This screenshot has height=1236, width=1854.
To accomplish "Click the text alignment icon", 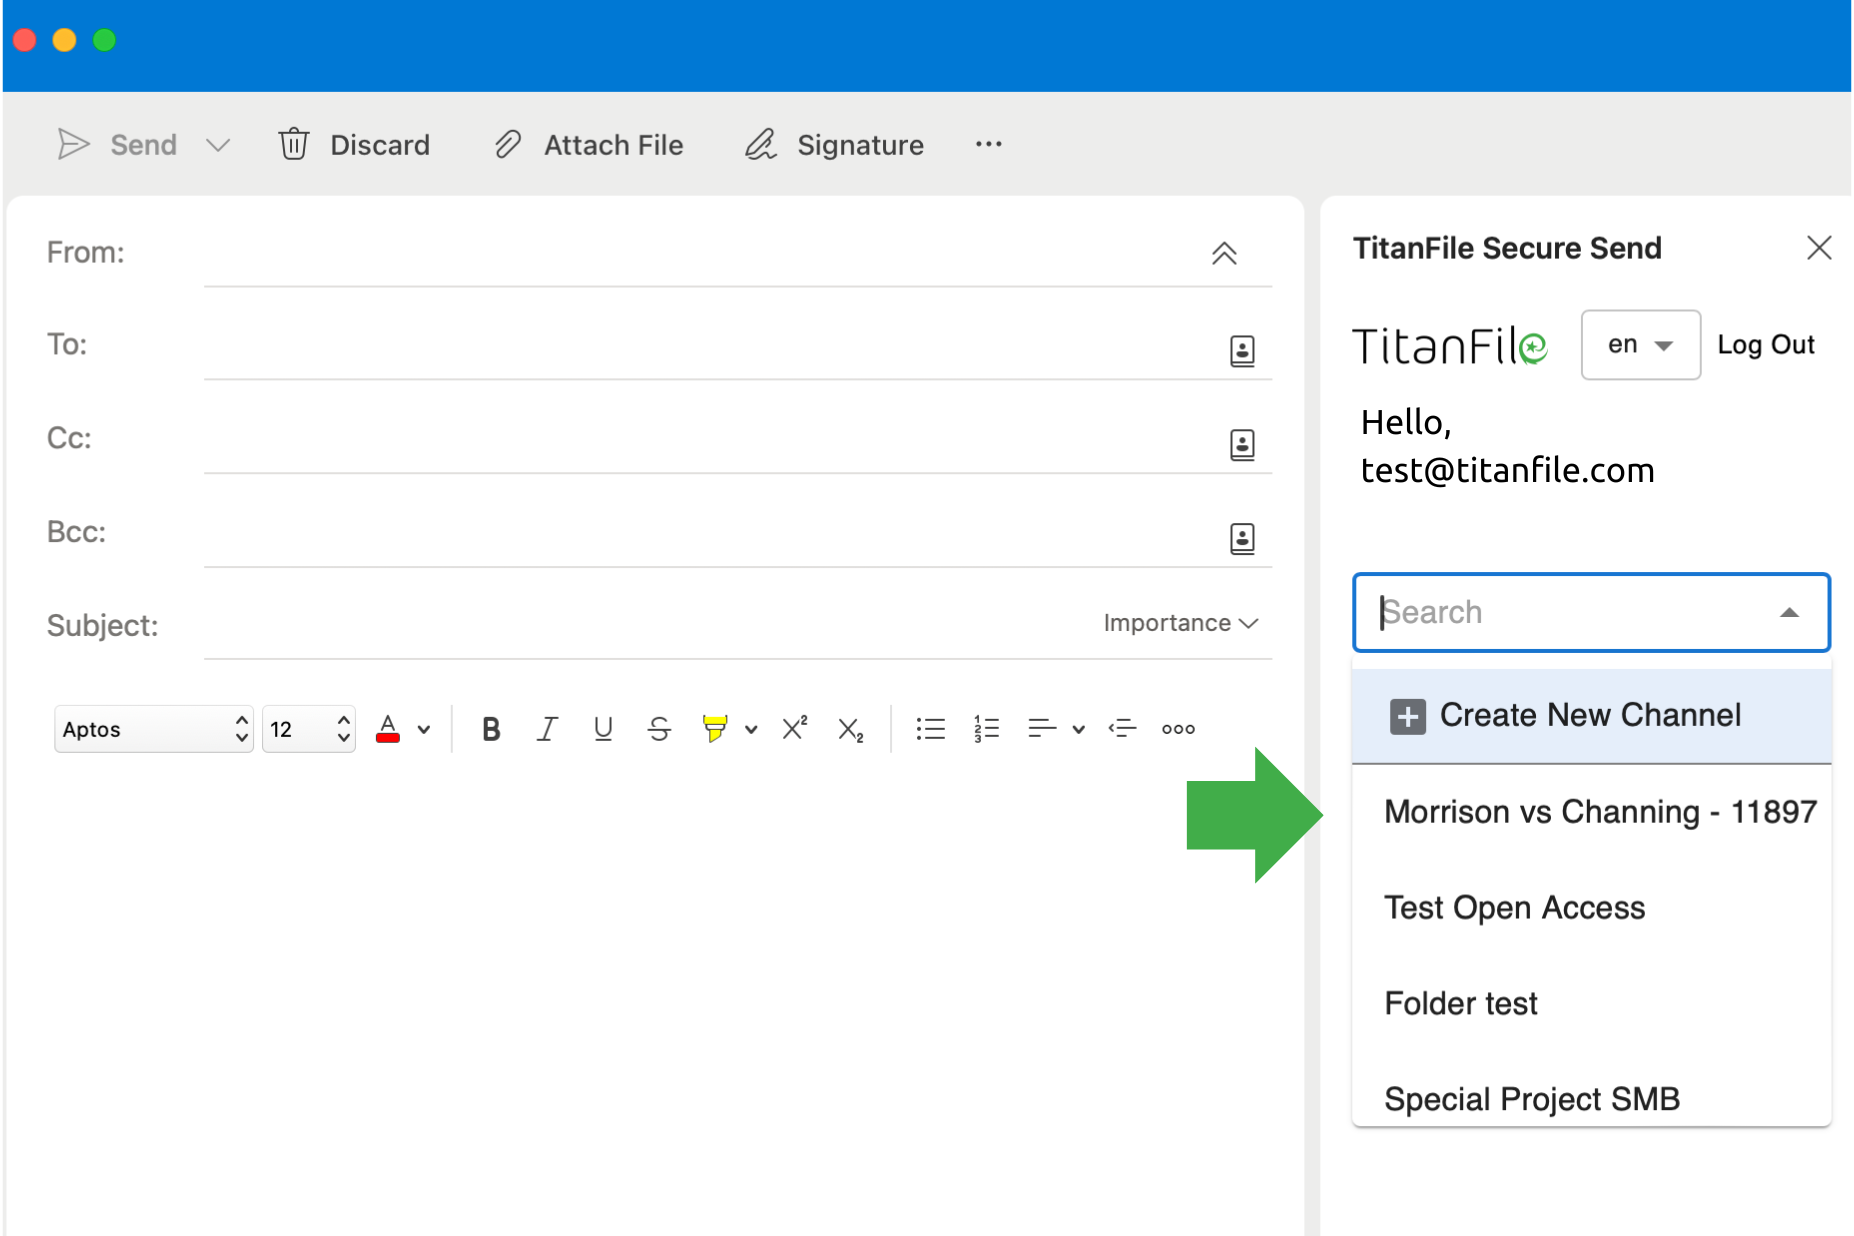I will click(x=1042, y=729).
